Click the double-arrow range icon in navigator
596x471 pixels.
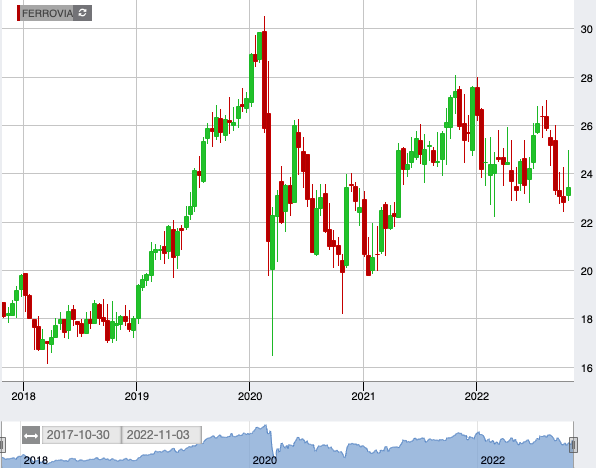click(x=31, y=435)
